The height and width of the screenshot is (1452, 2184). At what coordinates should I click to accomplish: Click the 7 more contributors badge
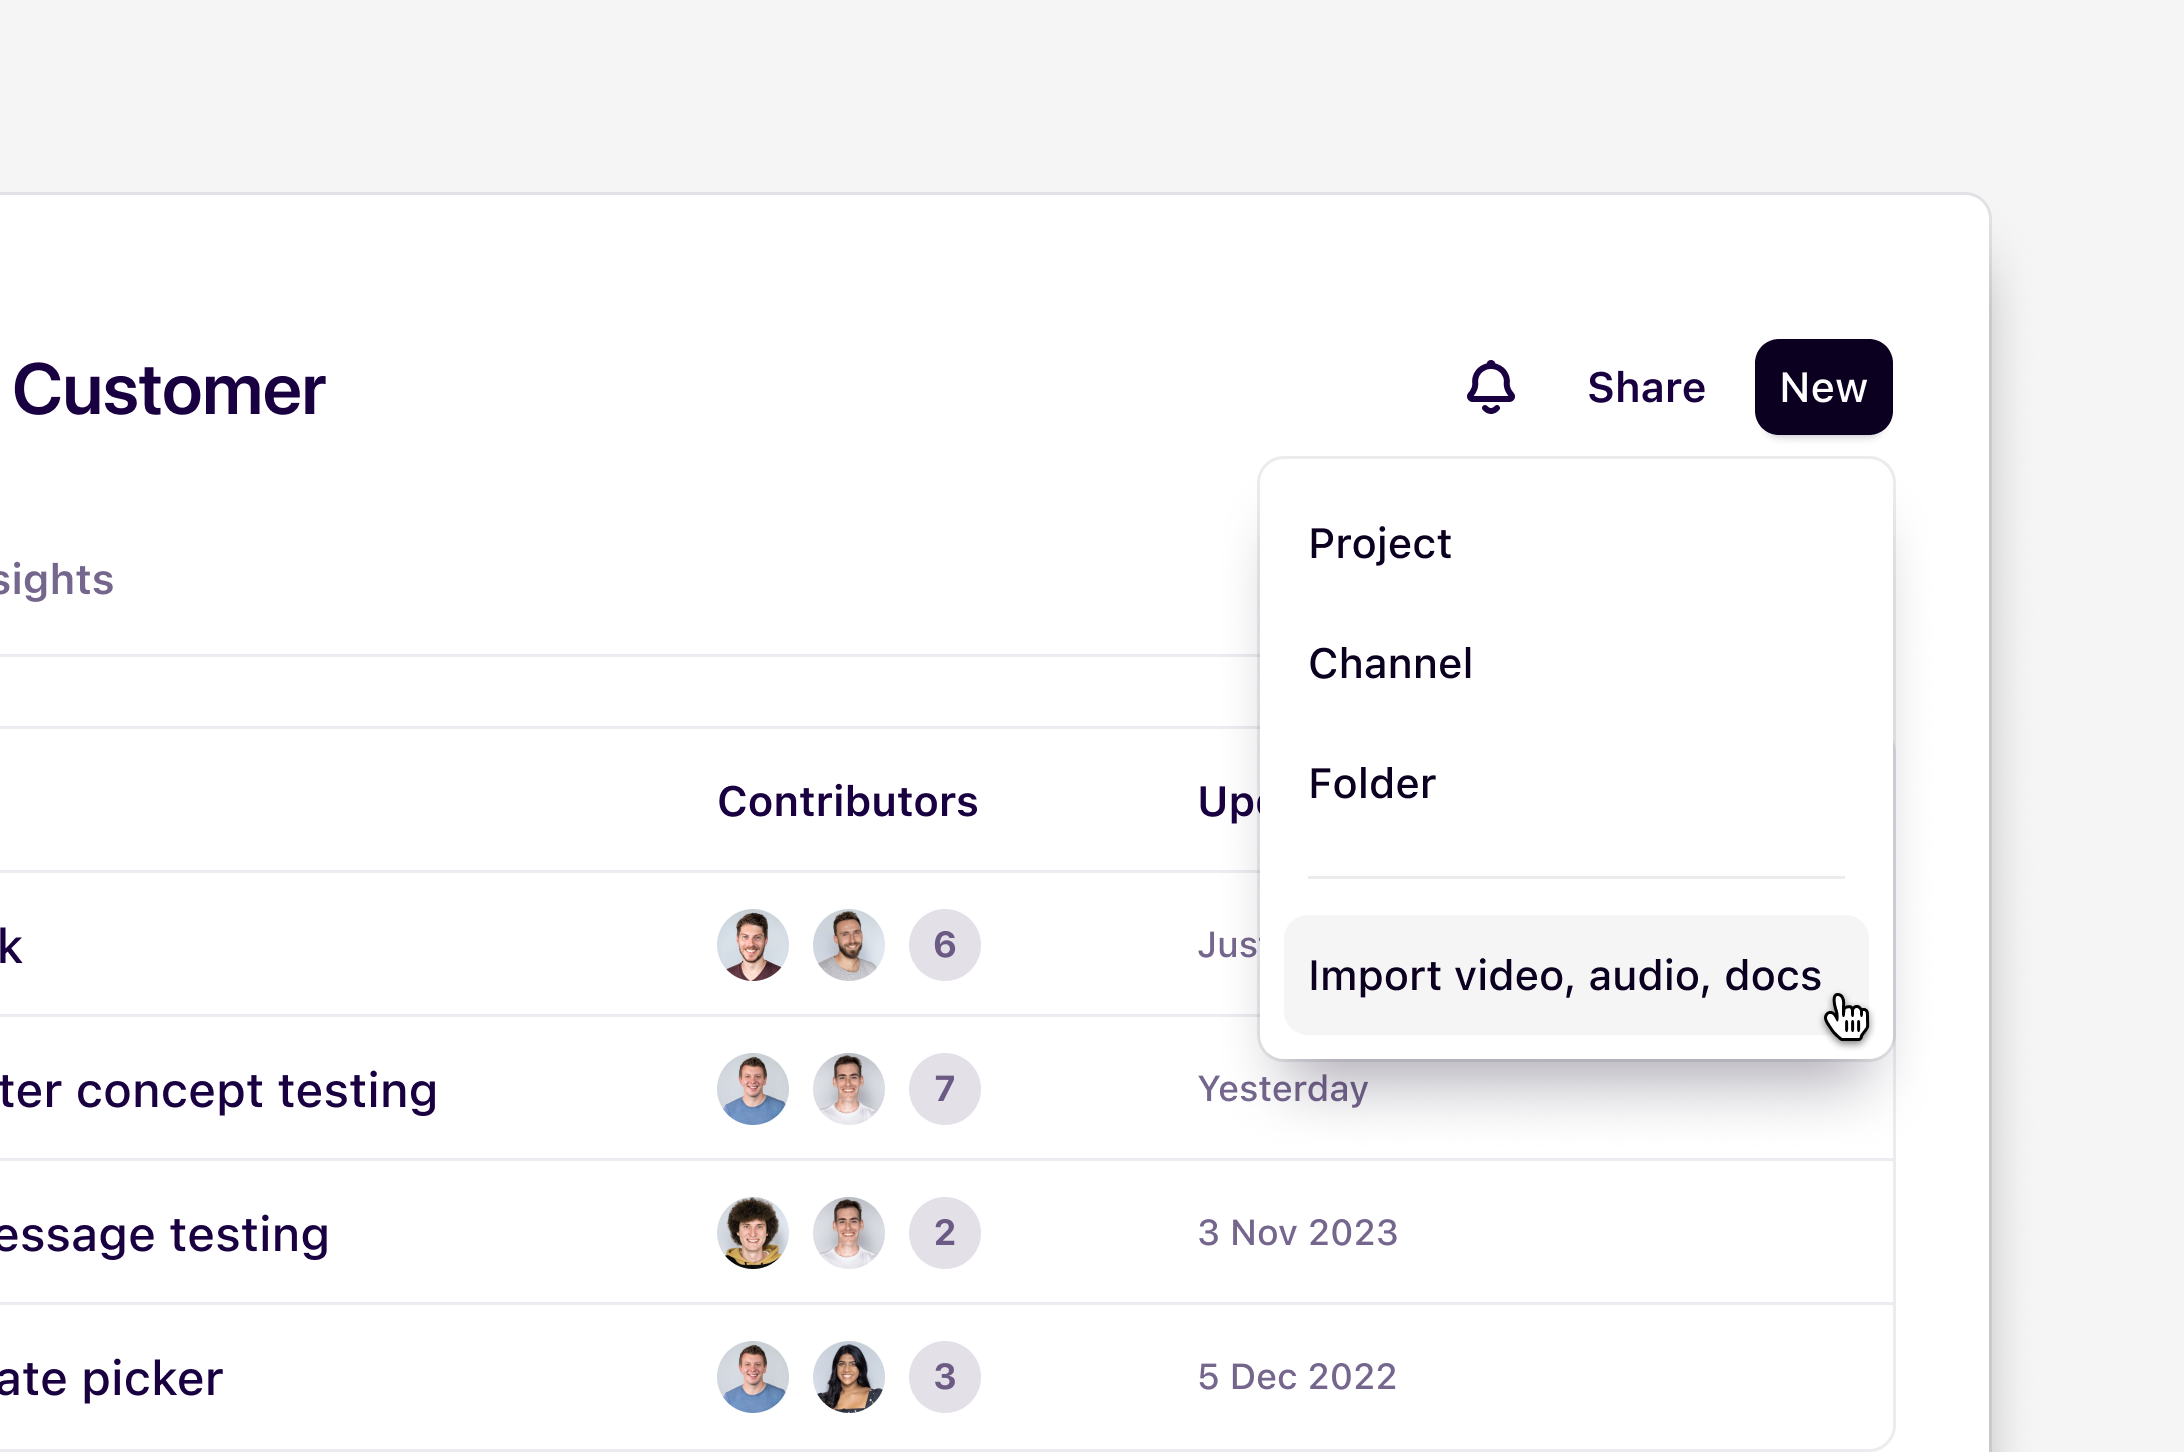[x=944, y=1089]
